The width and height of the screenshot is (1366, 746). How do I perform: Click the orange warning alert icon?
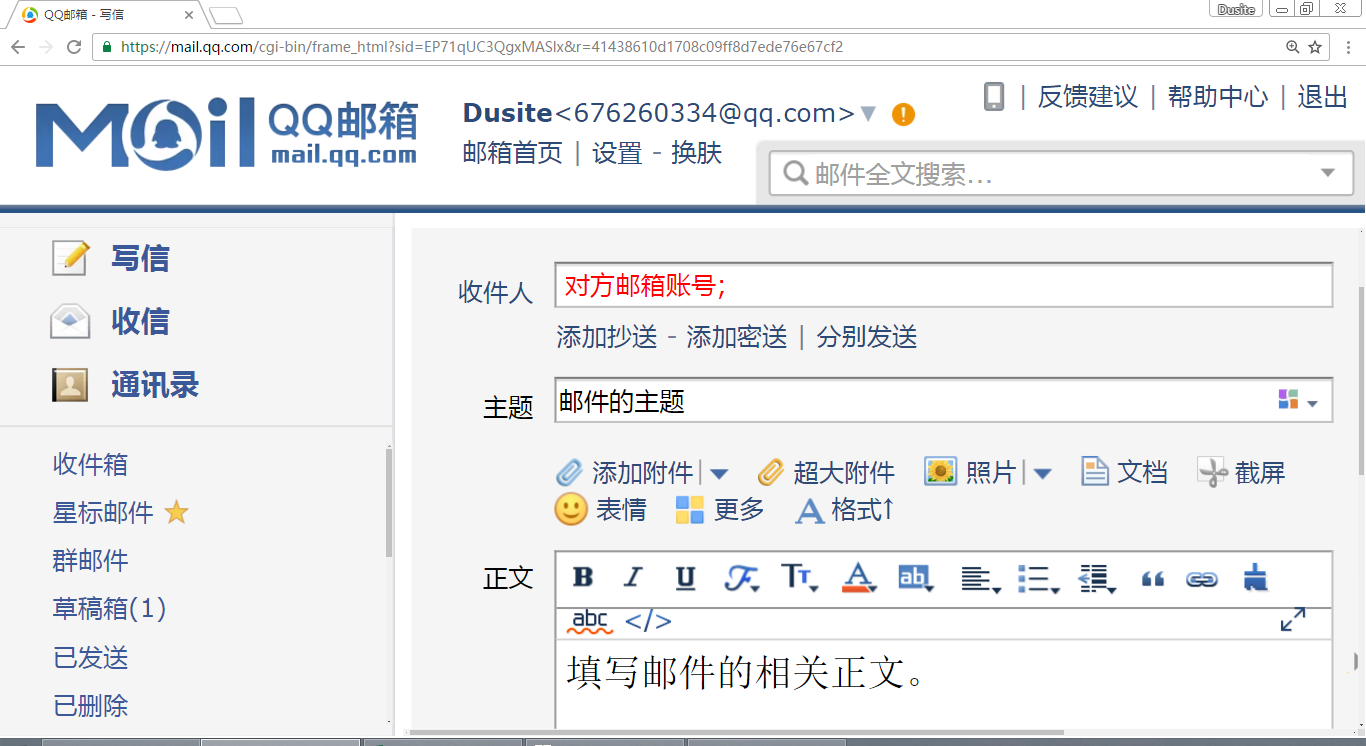pos(903,114)
